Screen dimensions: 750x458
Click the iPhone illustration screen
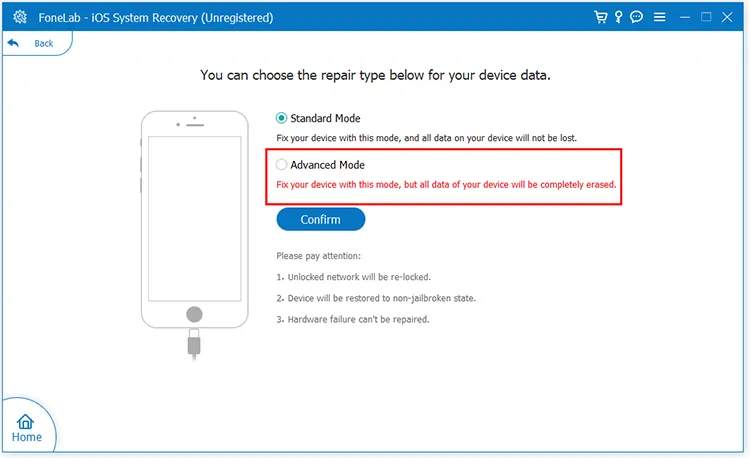pos(195,211)
